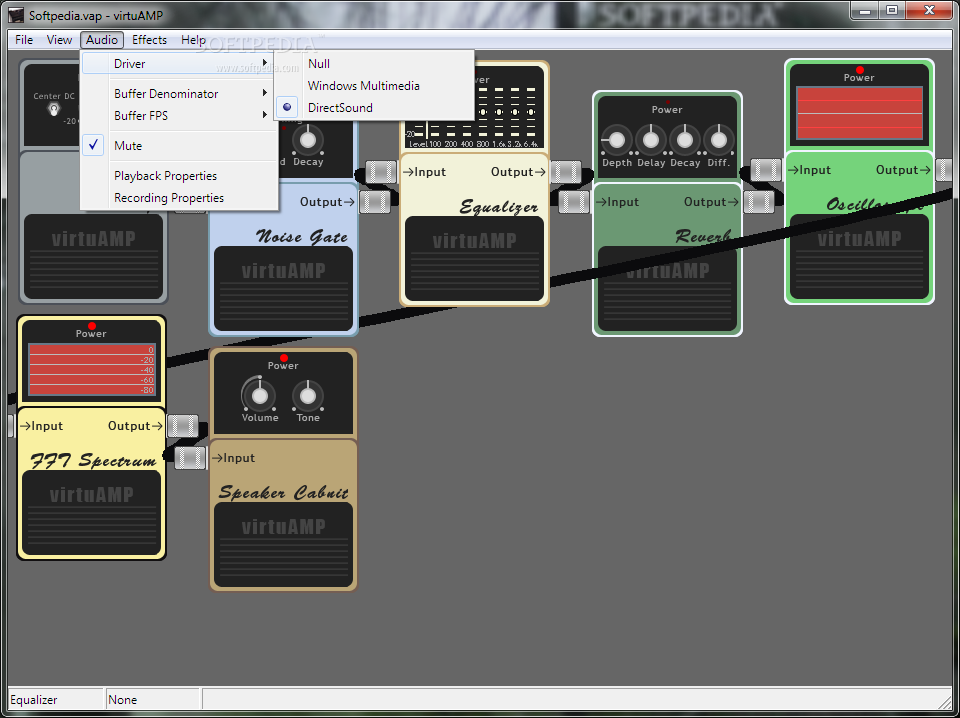
Task: Click the FFT Spectrum input jack plug
Action: [x=9, y=426]
